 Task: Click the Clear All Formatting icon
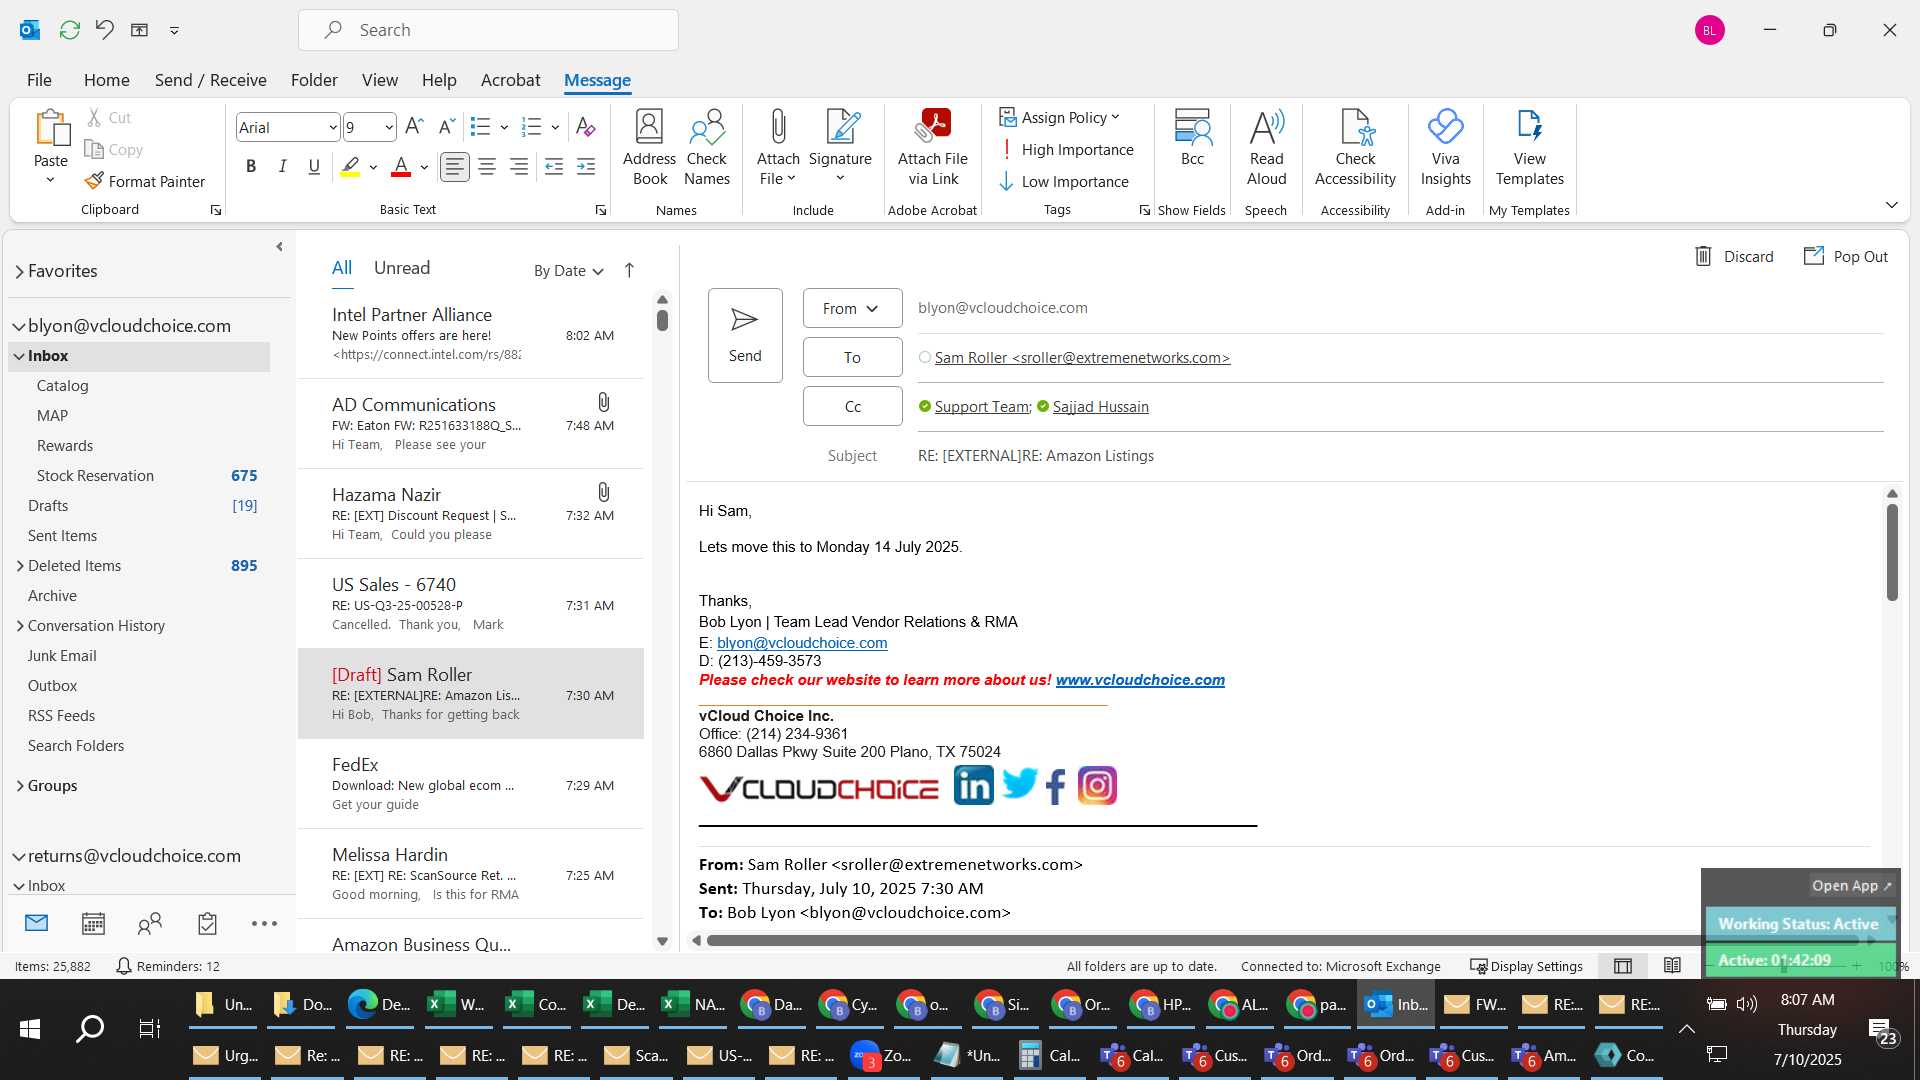[586, 127]
